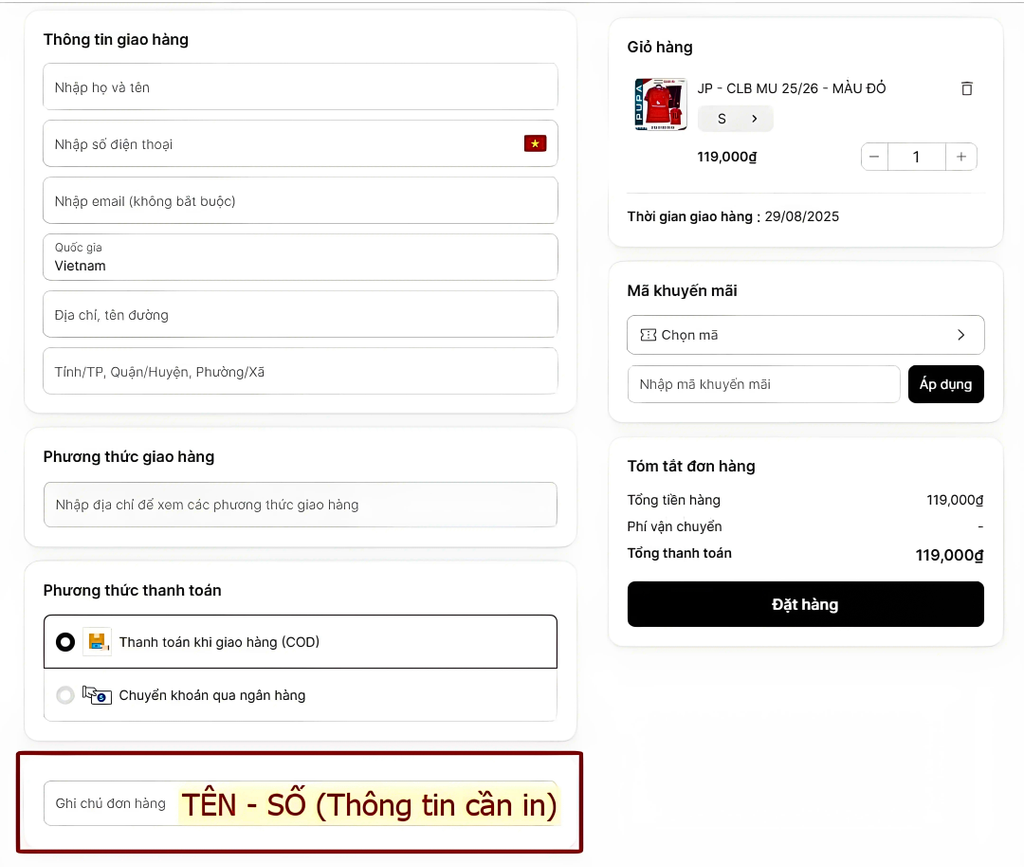Click the plus quantity button
The height and width of the screenshot is (867, 1024).
coord(961,157)
